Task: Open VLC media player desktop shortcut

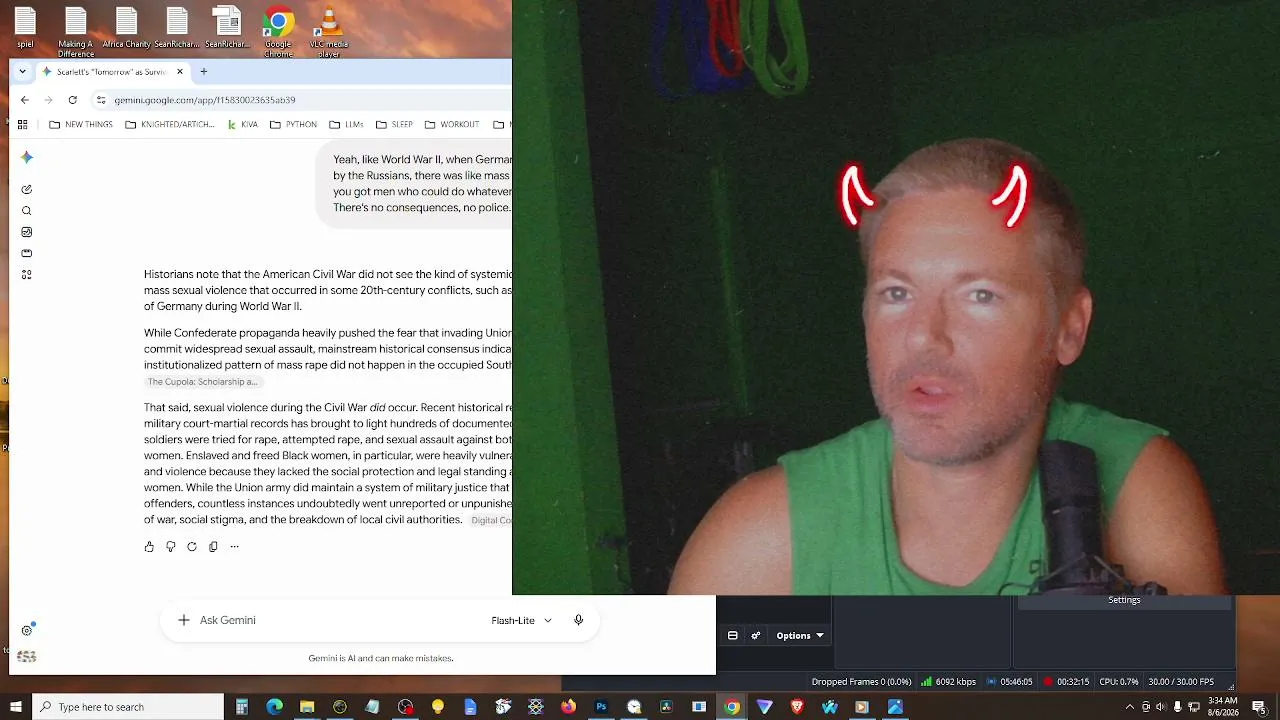Action: 329,31
